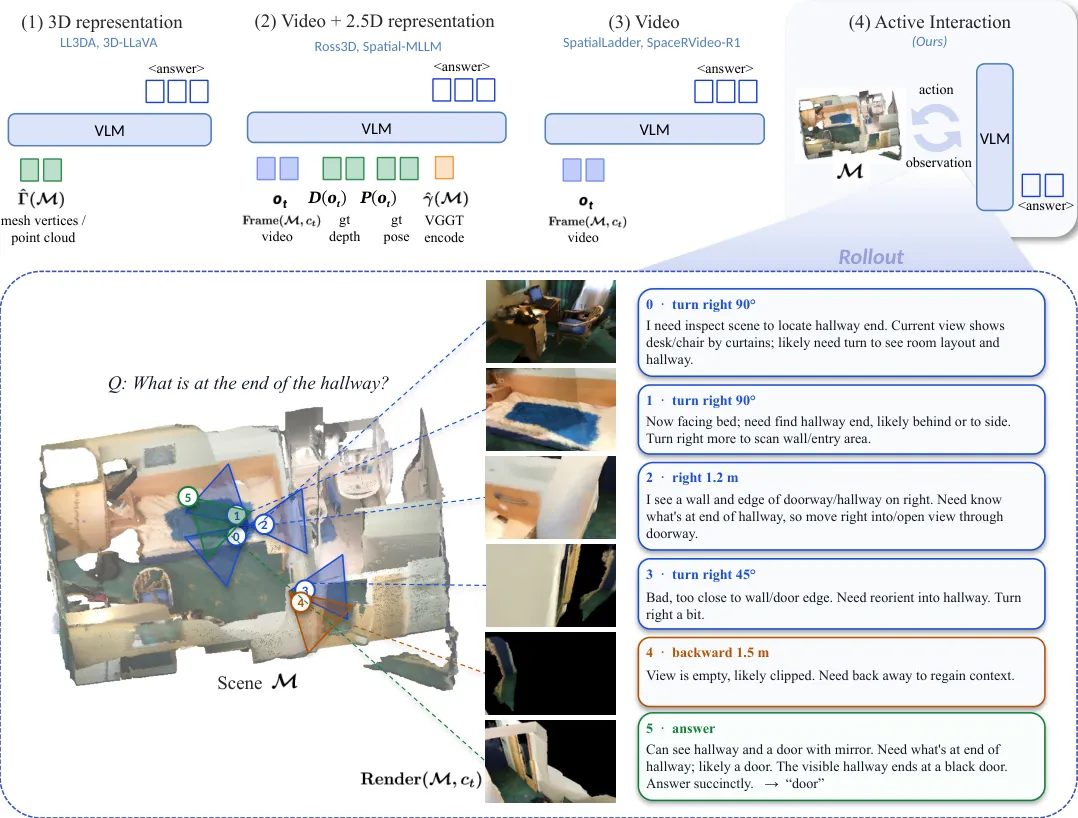Click the 'P(ot)' symbol above gt pose
The height and width of the screenshot is (818, 1078).
pyautogui.click(x=378, y=199)
